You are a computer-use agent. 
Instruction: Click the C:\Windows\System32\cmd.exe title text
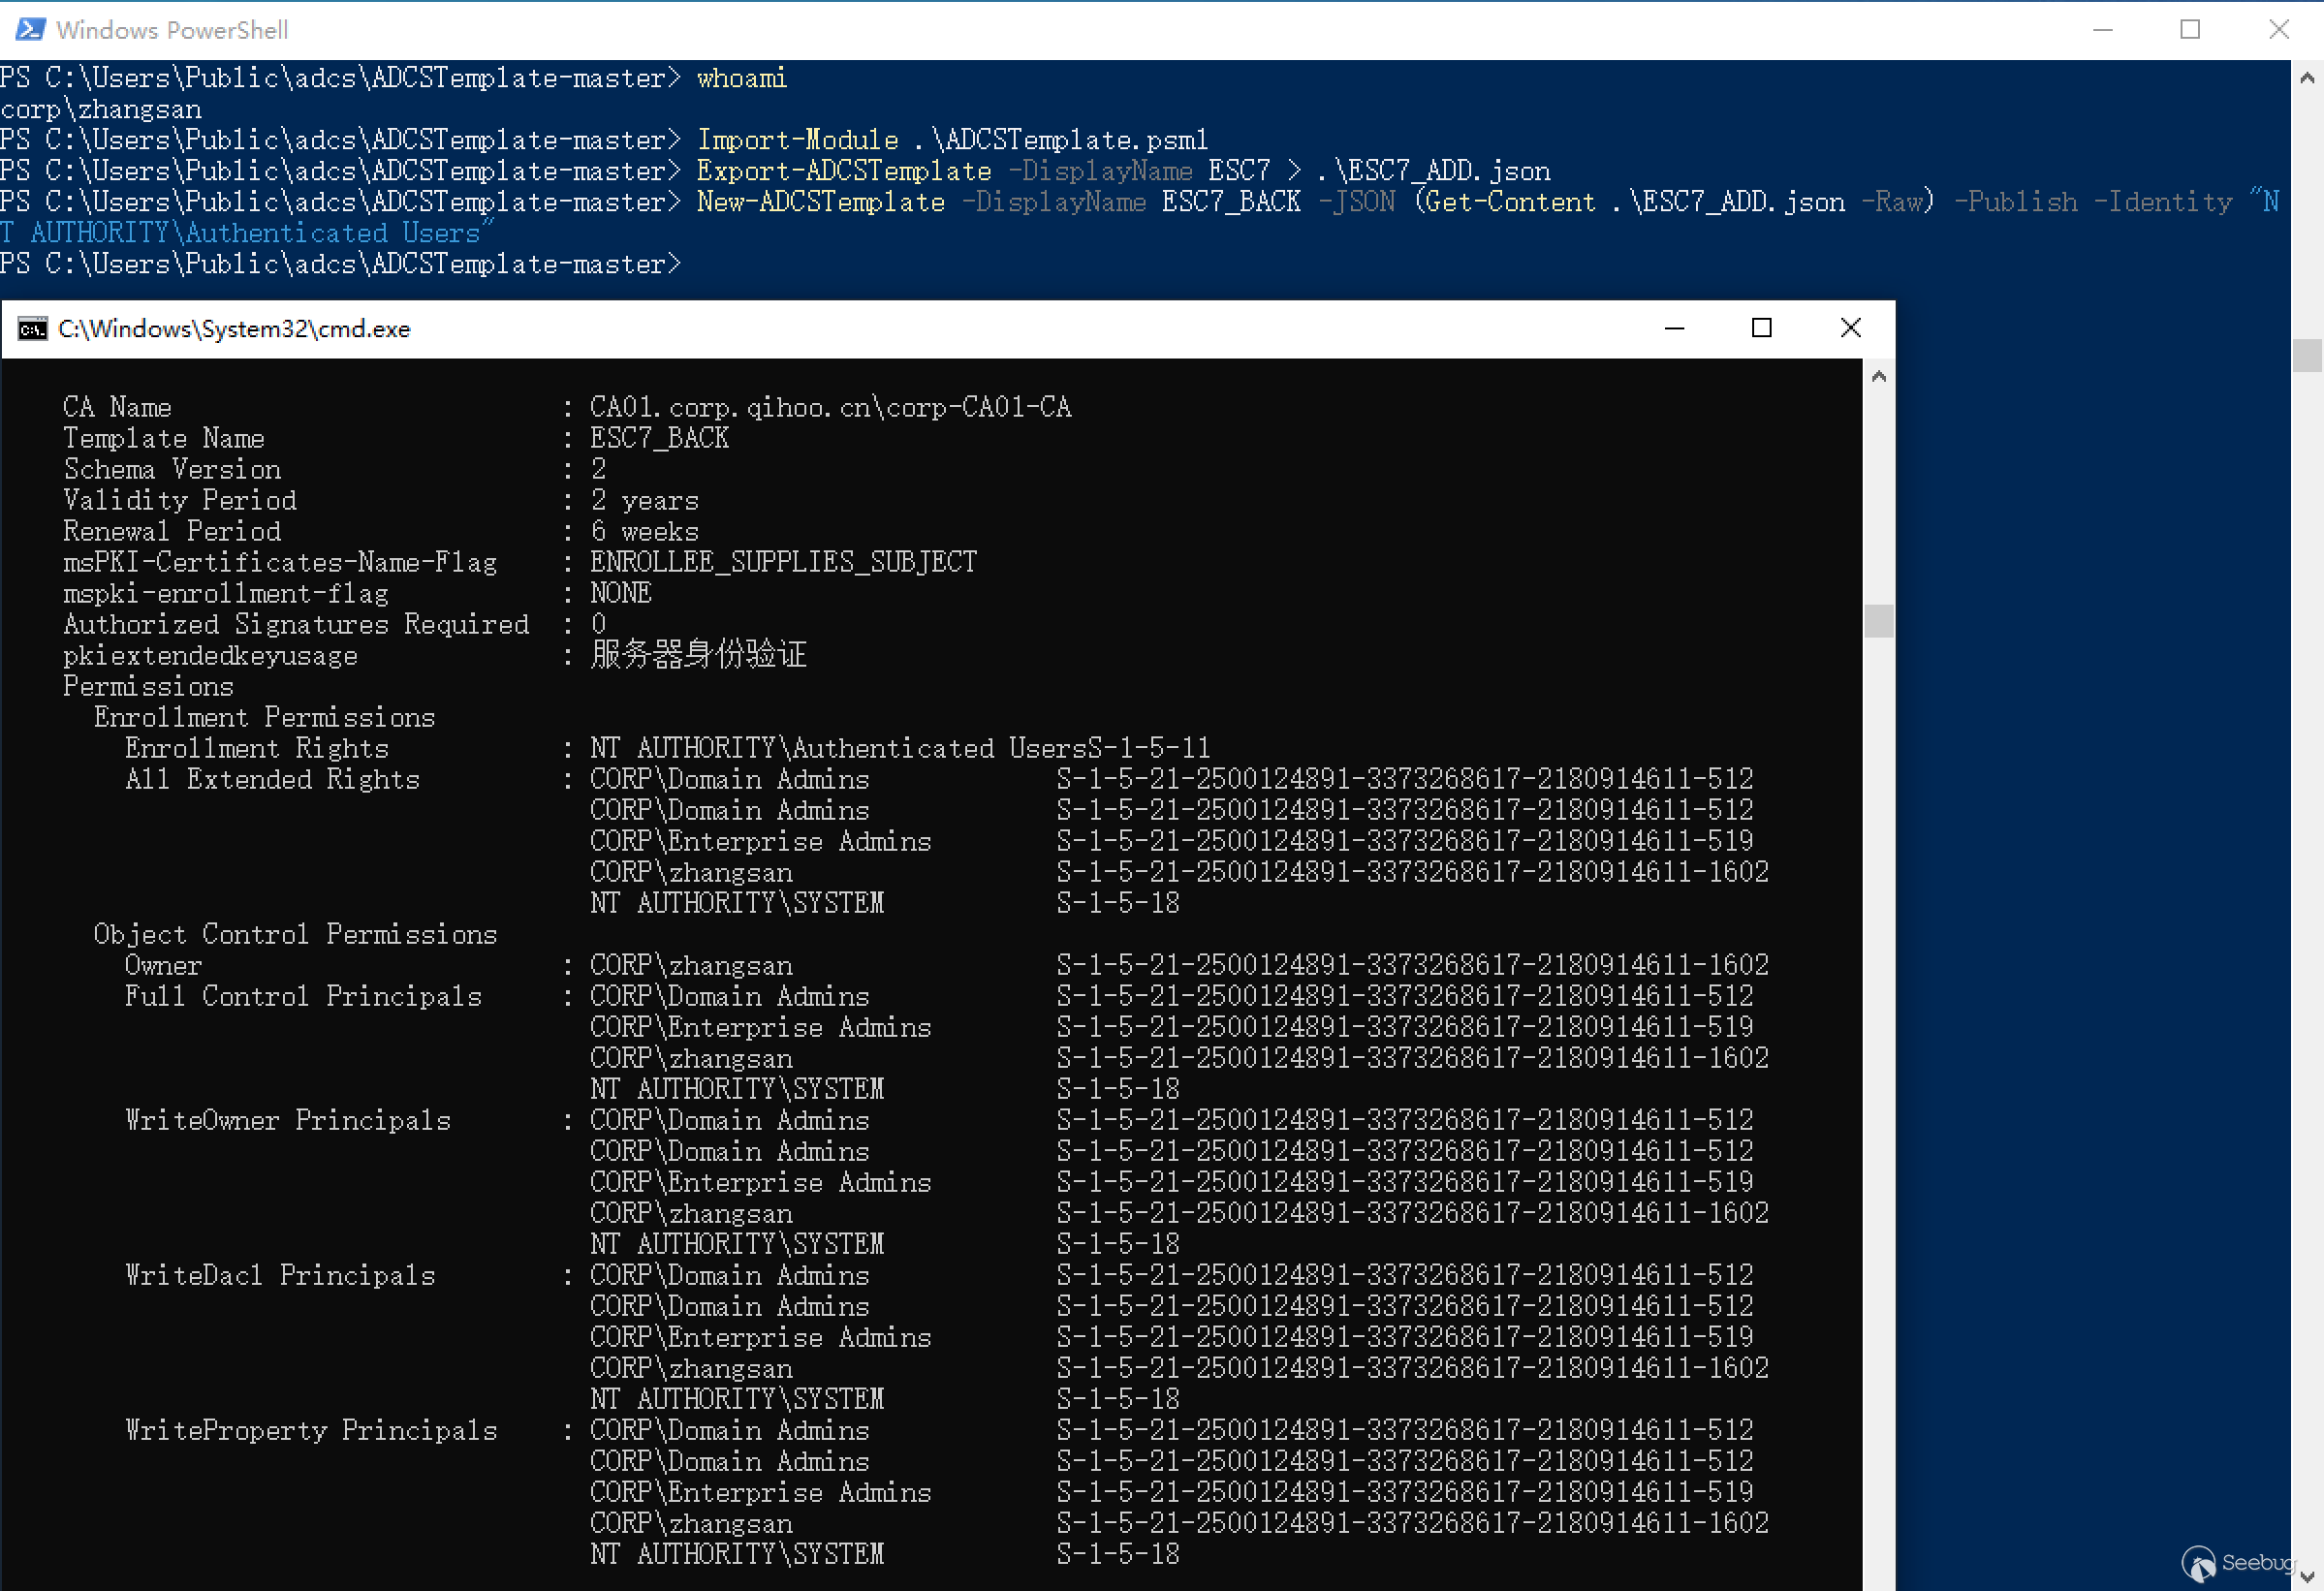[x=234, y=329]
